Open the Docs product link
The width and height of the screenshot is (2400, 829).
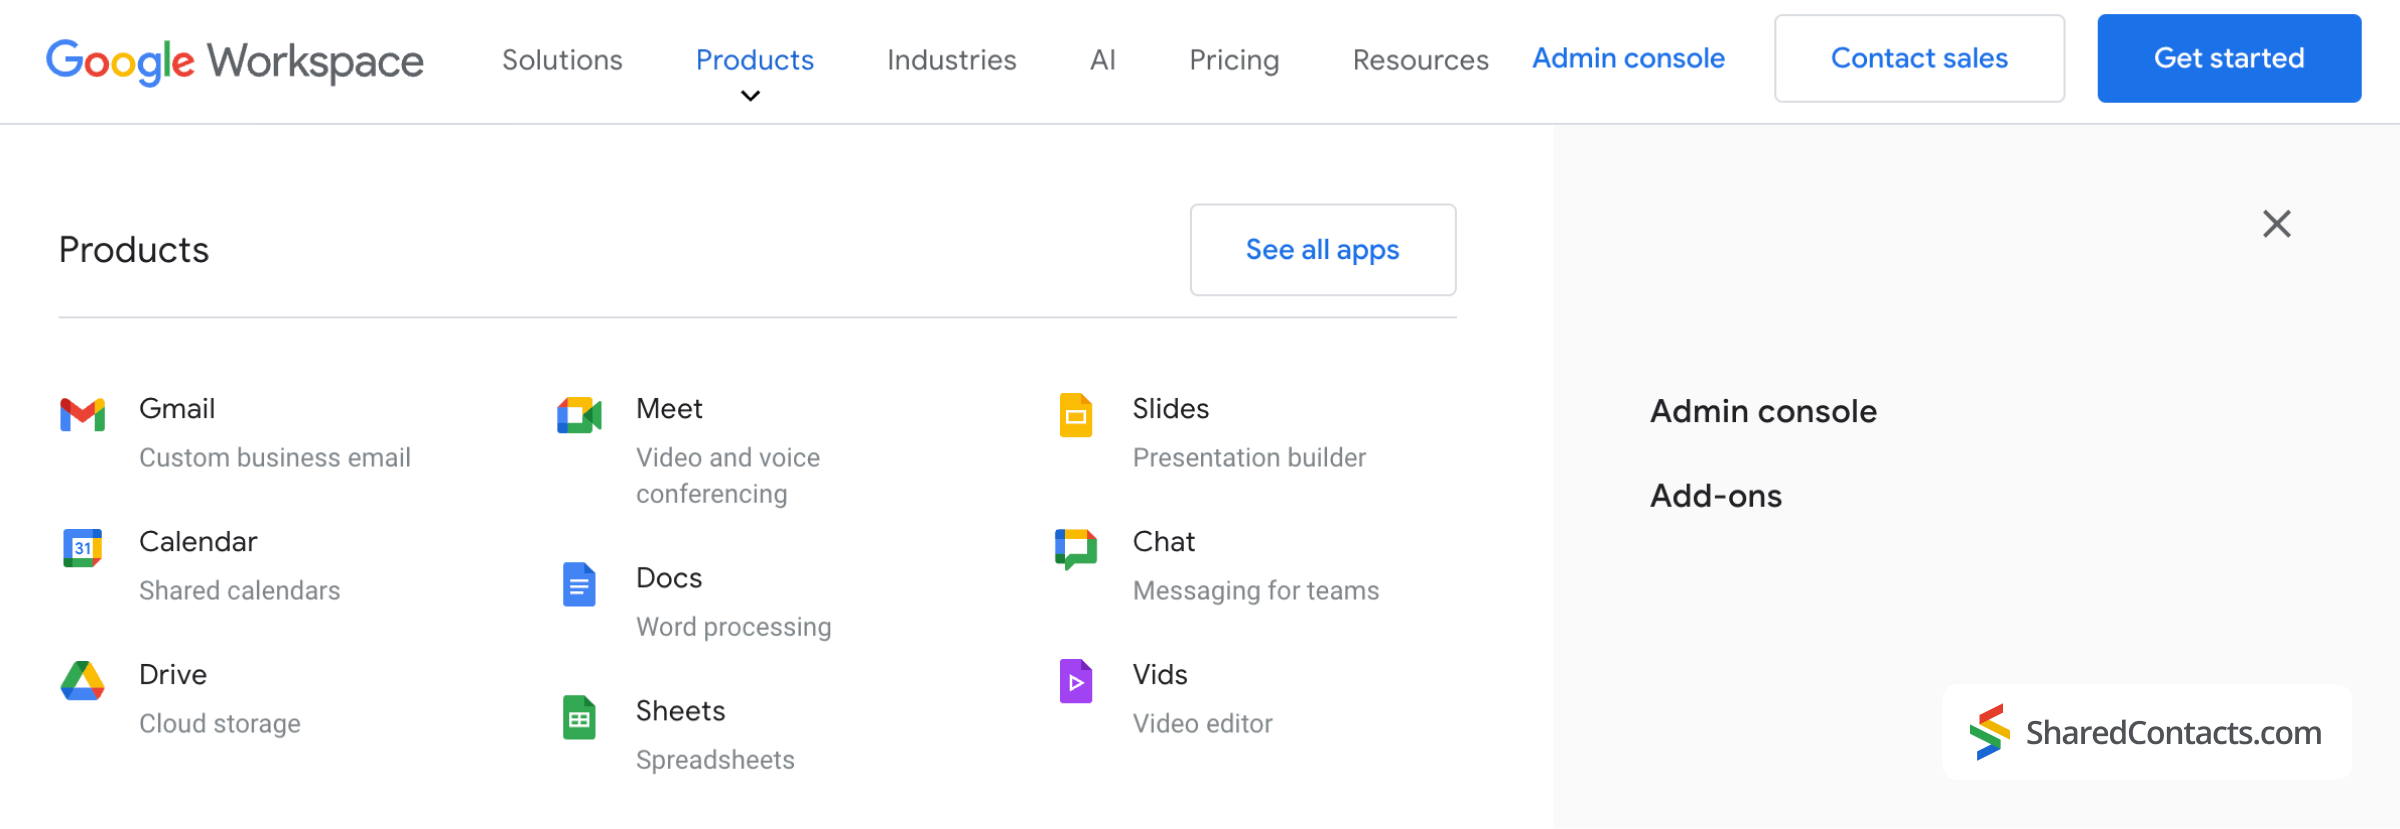pyautogui.click(x=669, y=577)
